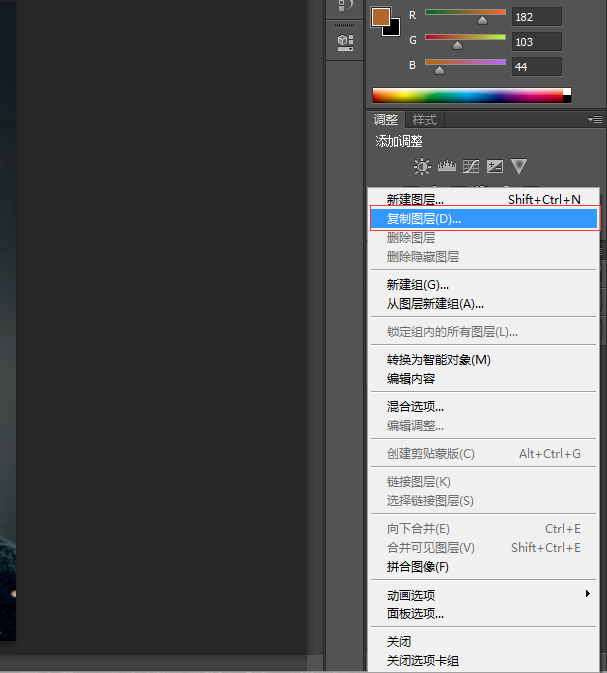The height and width of the screenshot is (673, 607).
Task: Pick a color from the spectrum ramp
Action: [467, 95]
